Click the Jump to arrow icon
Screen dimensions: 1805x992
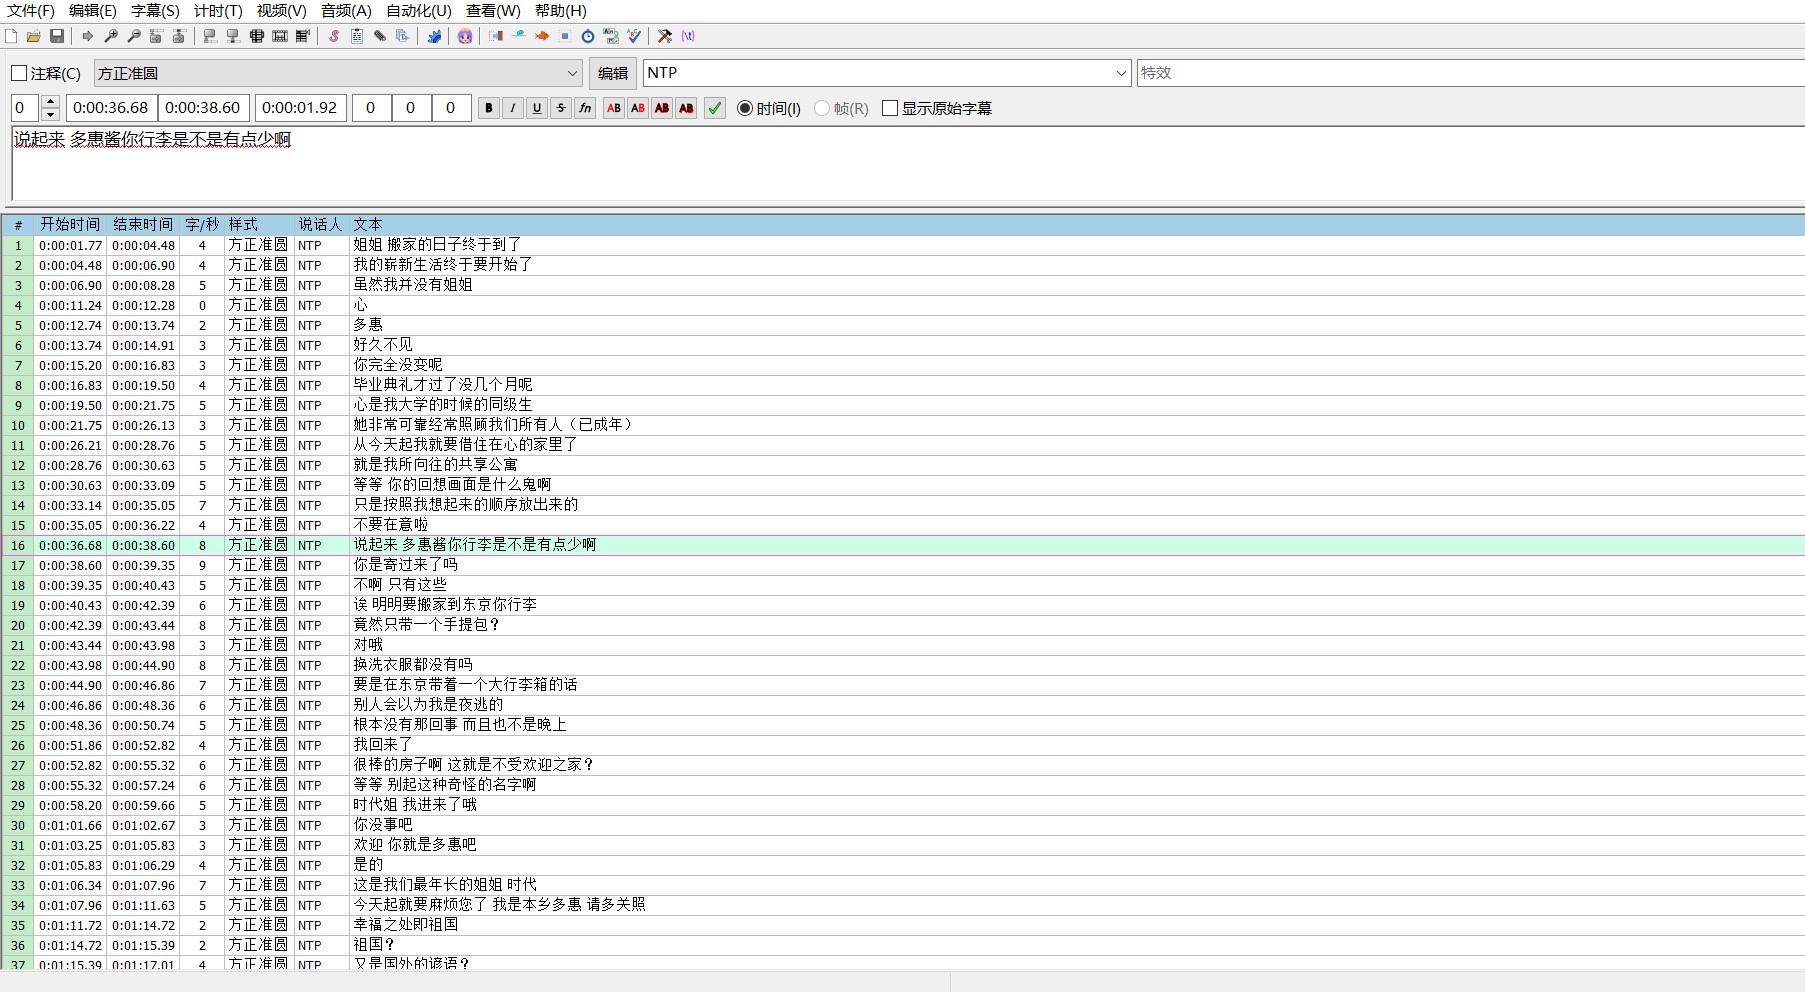tap(88, 36)
